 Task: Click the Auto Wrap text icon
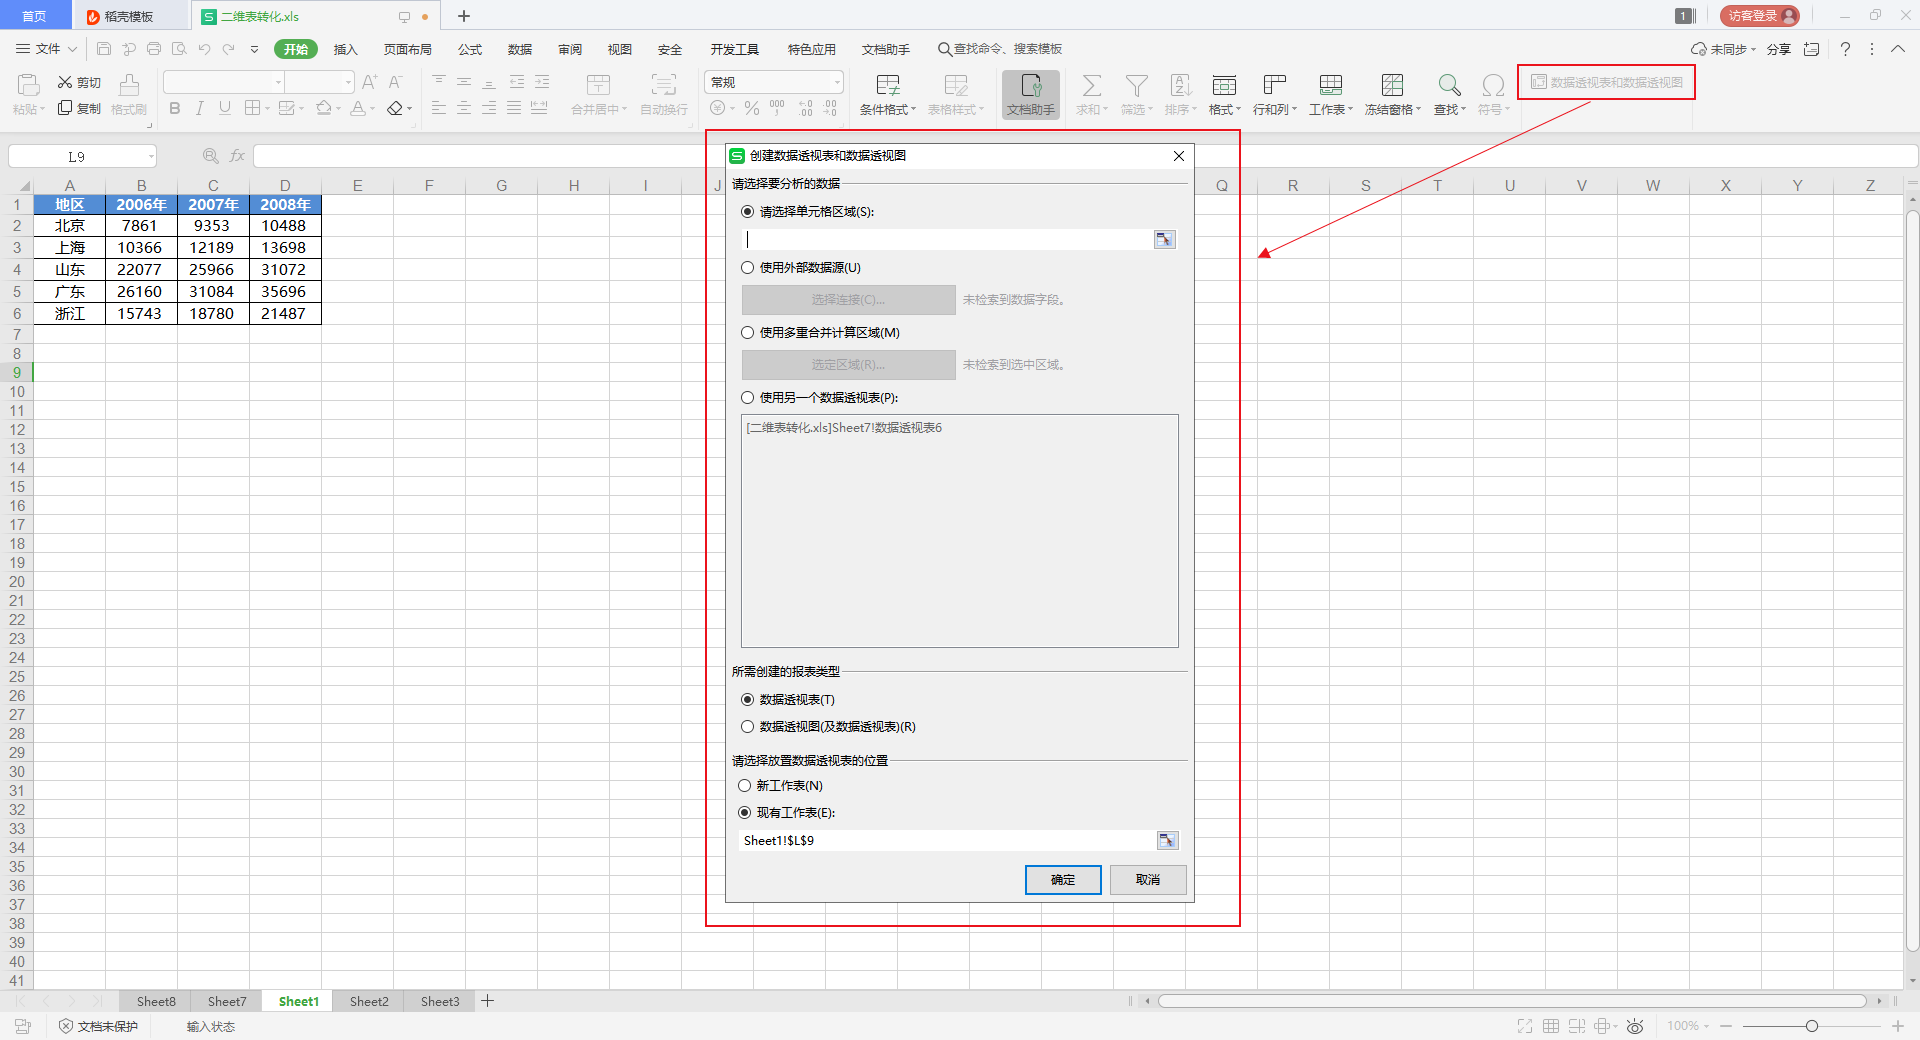pyautogui.click(x=664, y=85)
